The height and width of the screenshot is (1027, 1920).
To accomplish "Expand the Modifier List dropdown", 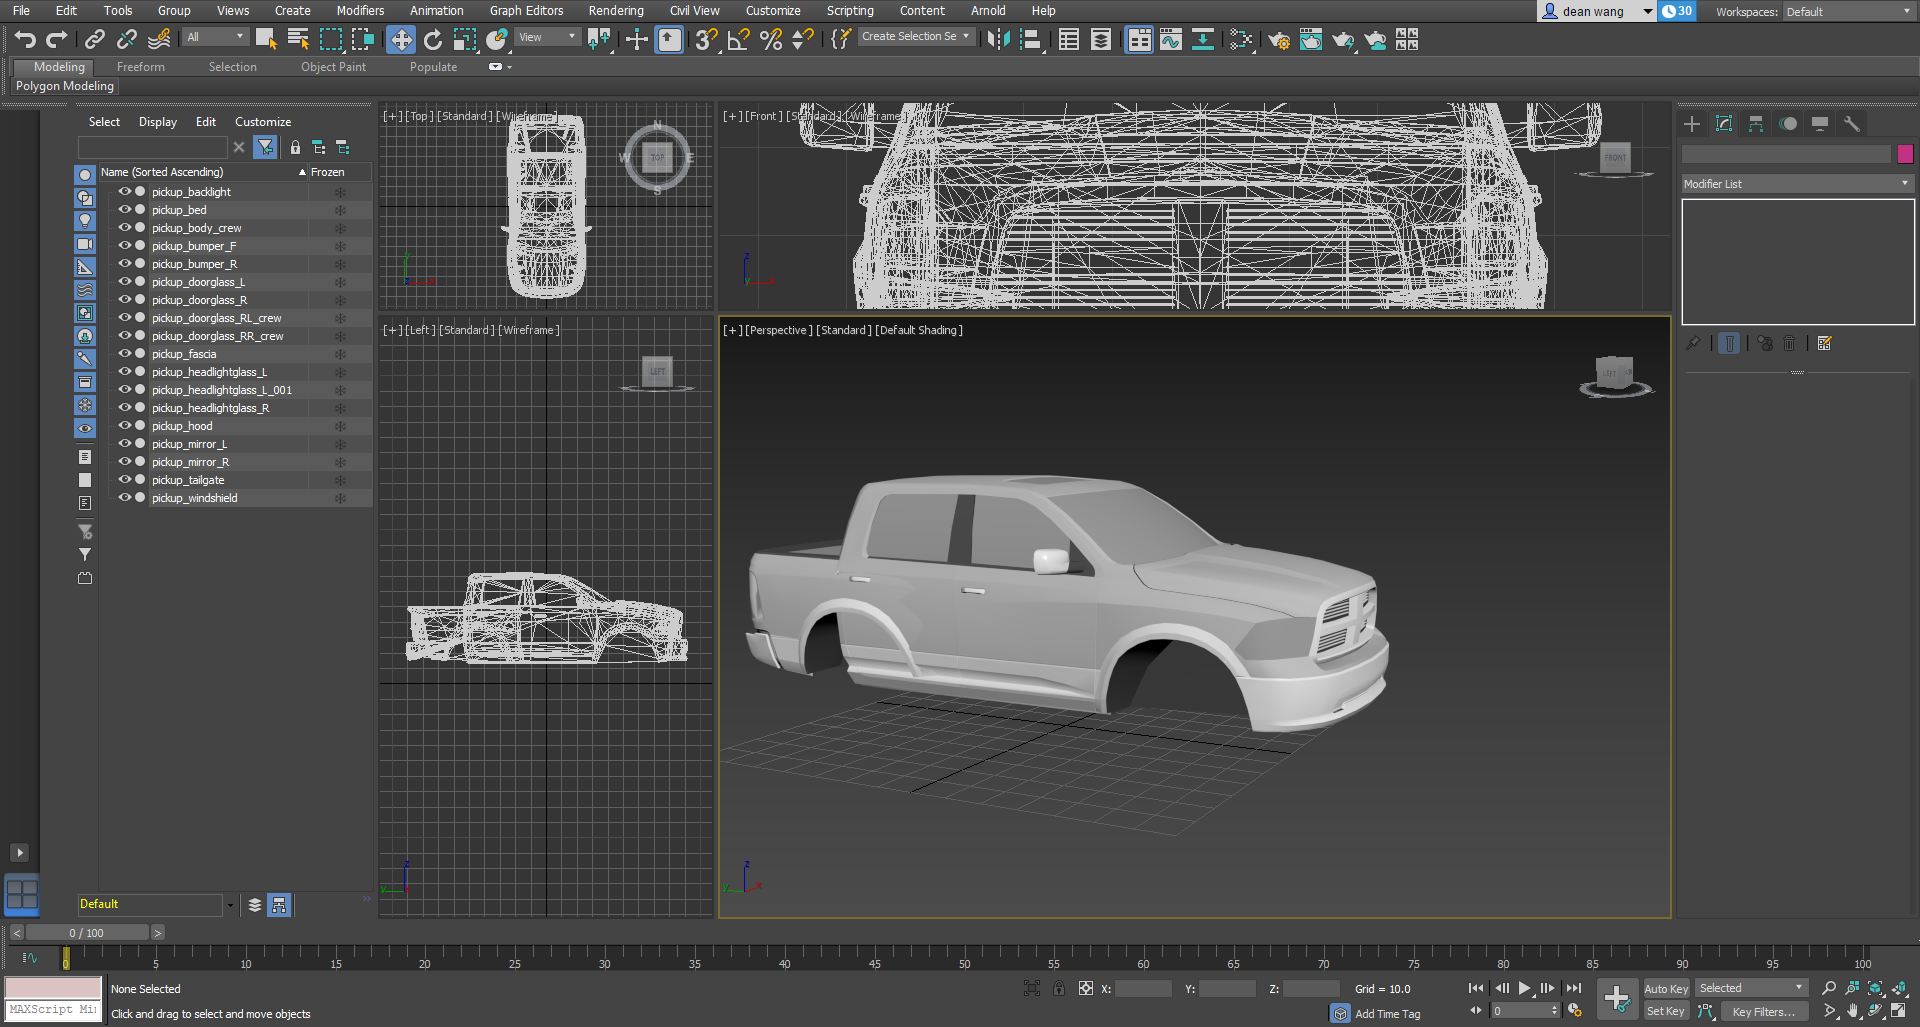I will [1797, 184].
